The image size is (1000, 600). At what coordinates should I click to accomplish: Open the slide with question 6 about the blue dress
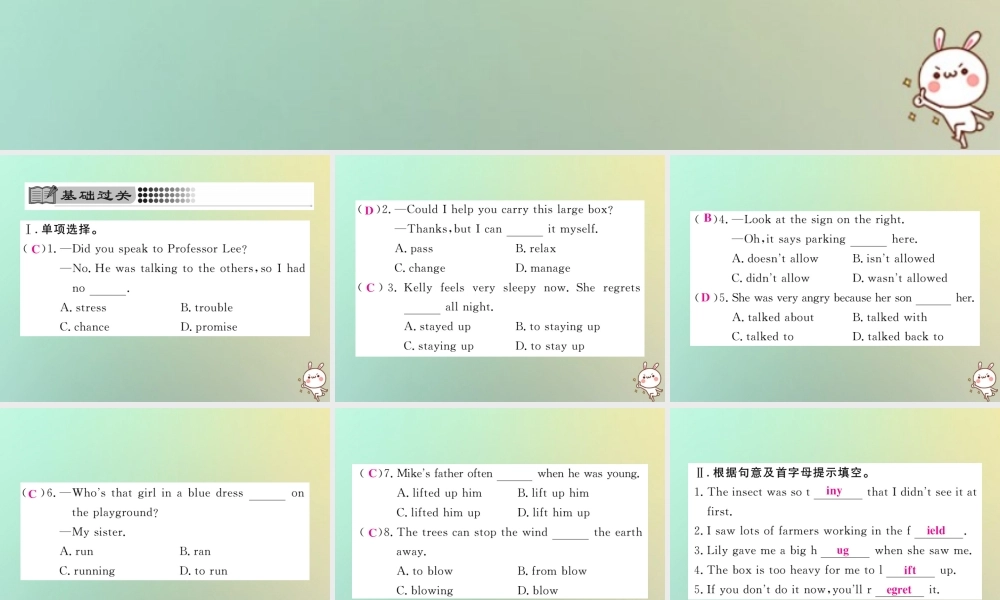[165, 504]
